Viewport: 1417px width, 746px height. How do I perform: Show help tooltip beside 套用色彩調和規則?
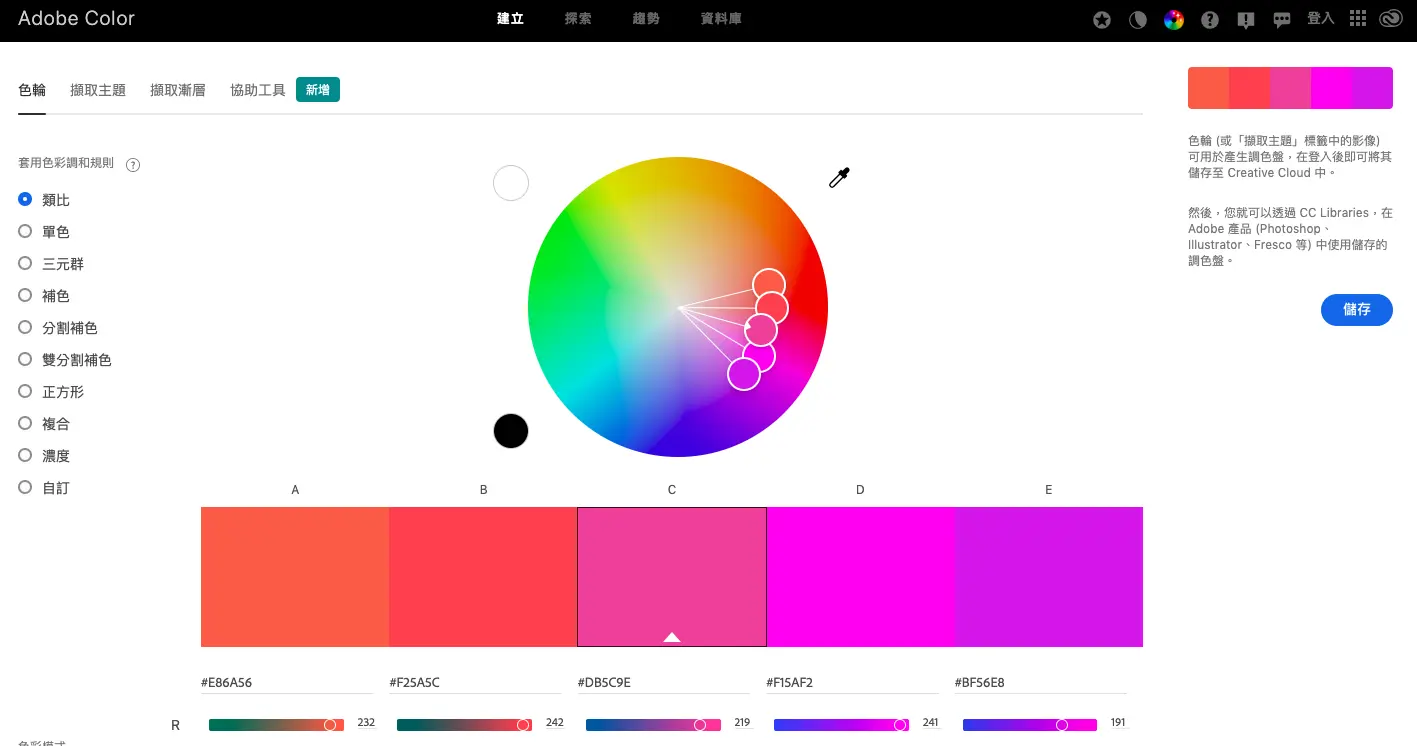tap(133, 164)
